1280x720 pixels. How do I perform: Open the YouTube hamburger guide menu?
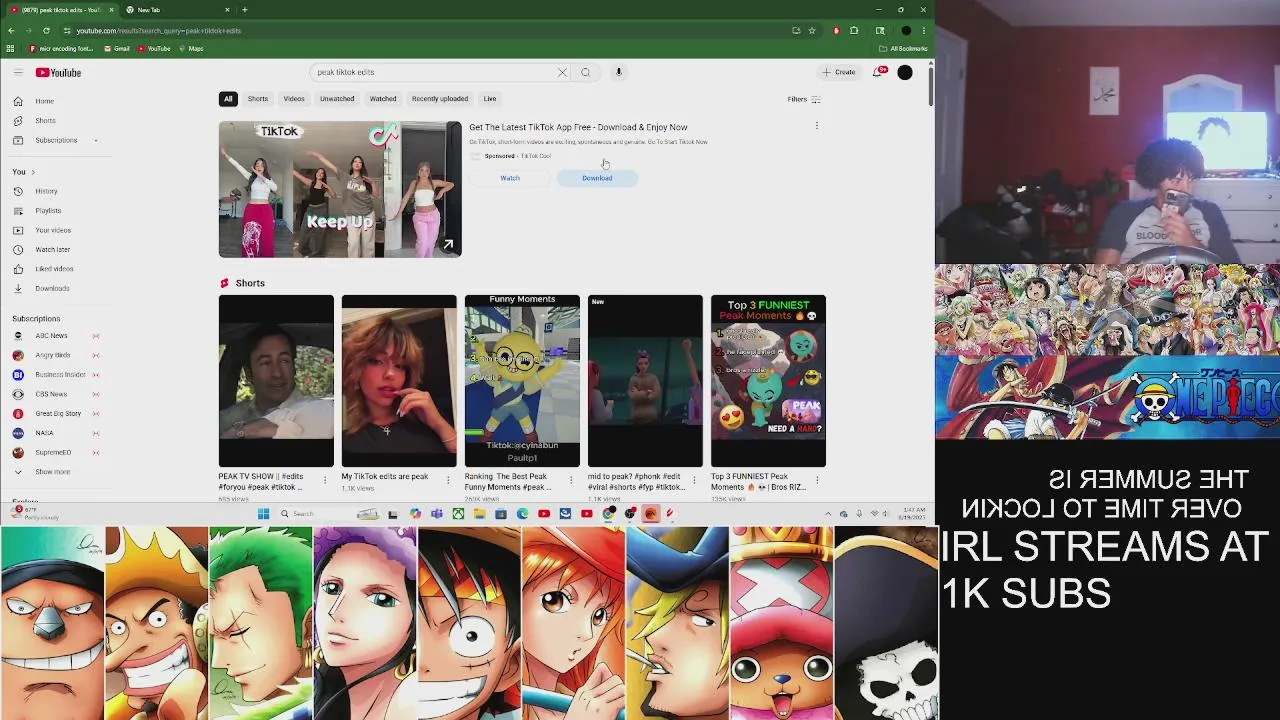coord(18,72)
